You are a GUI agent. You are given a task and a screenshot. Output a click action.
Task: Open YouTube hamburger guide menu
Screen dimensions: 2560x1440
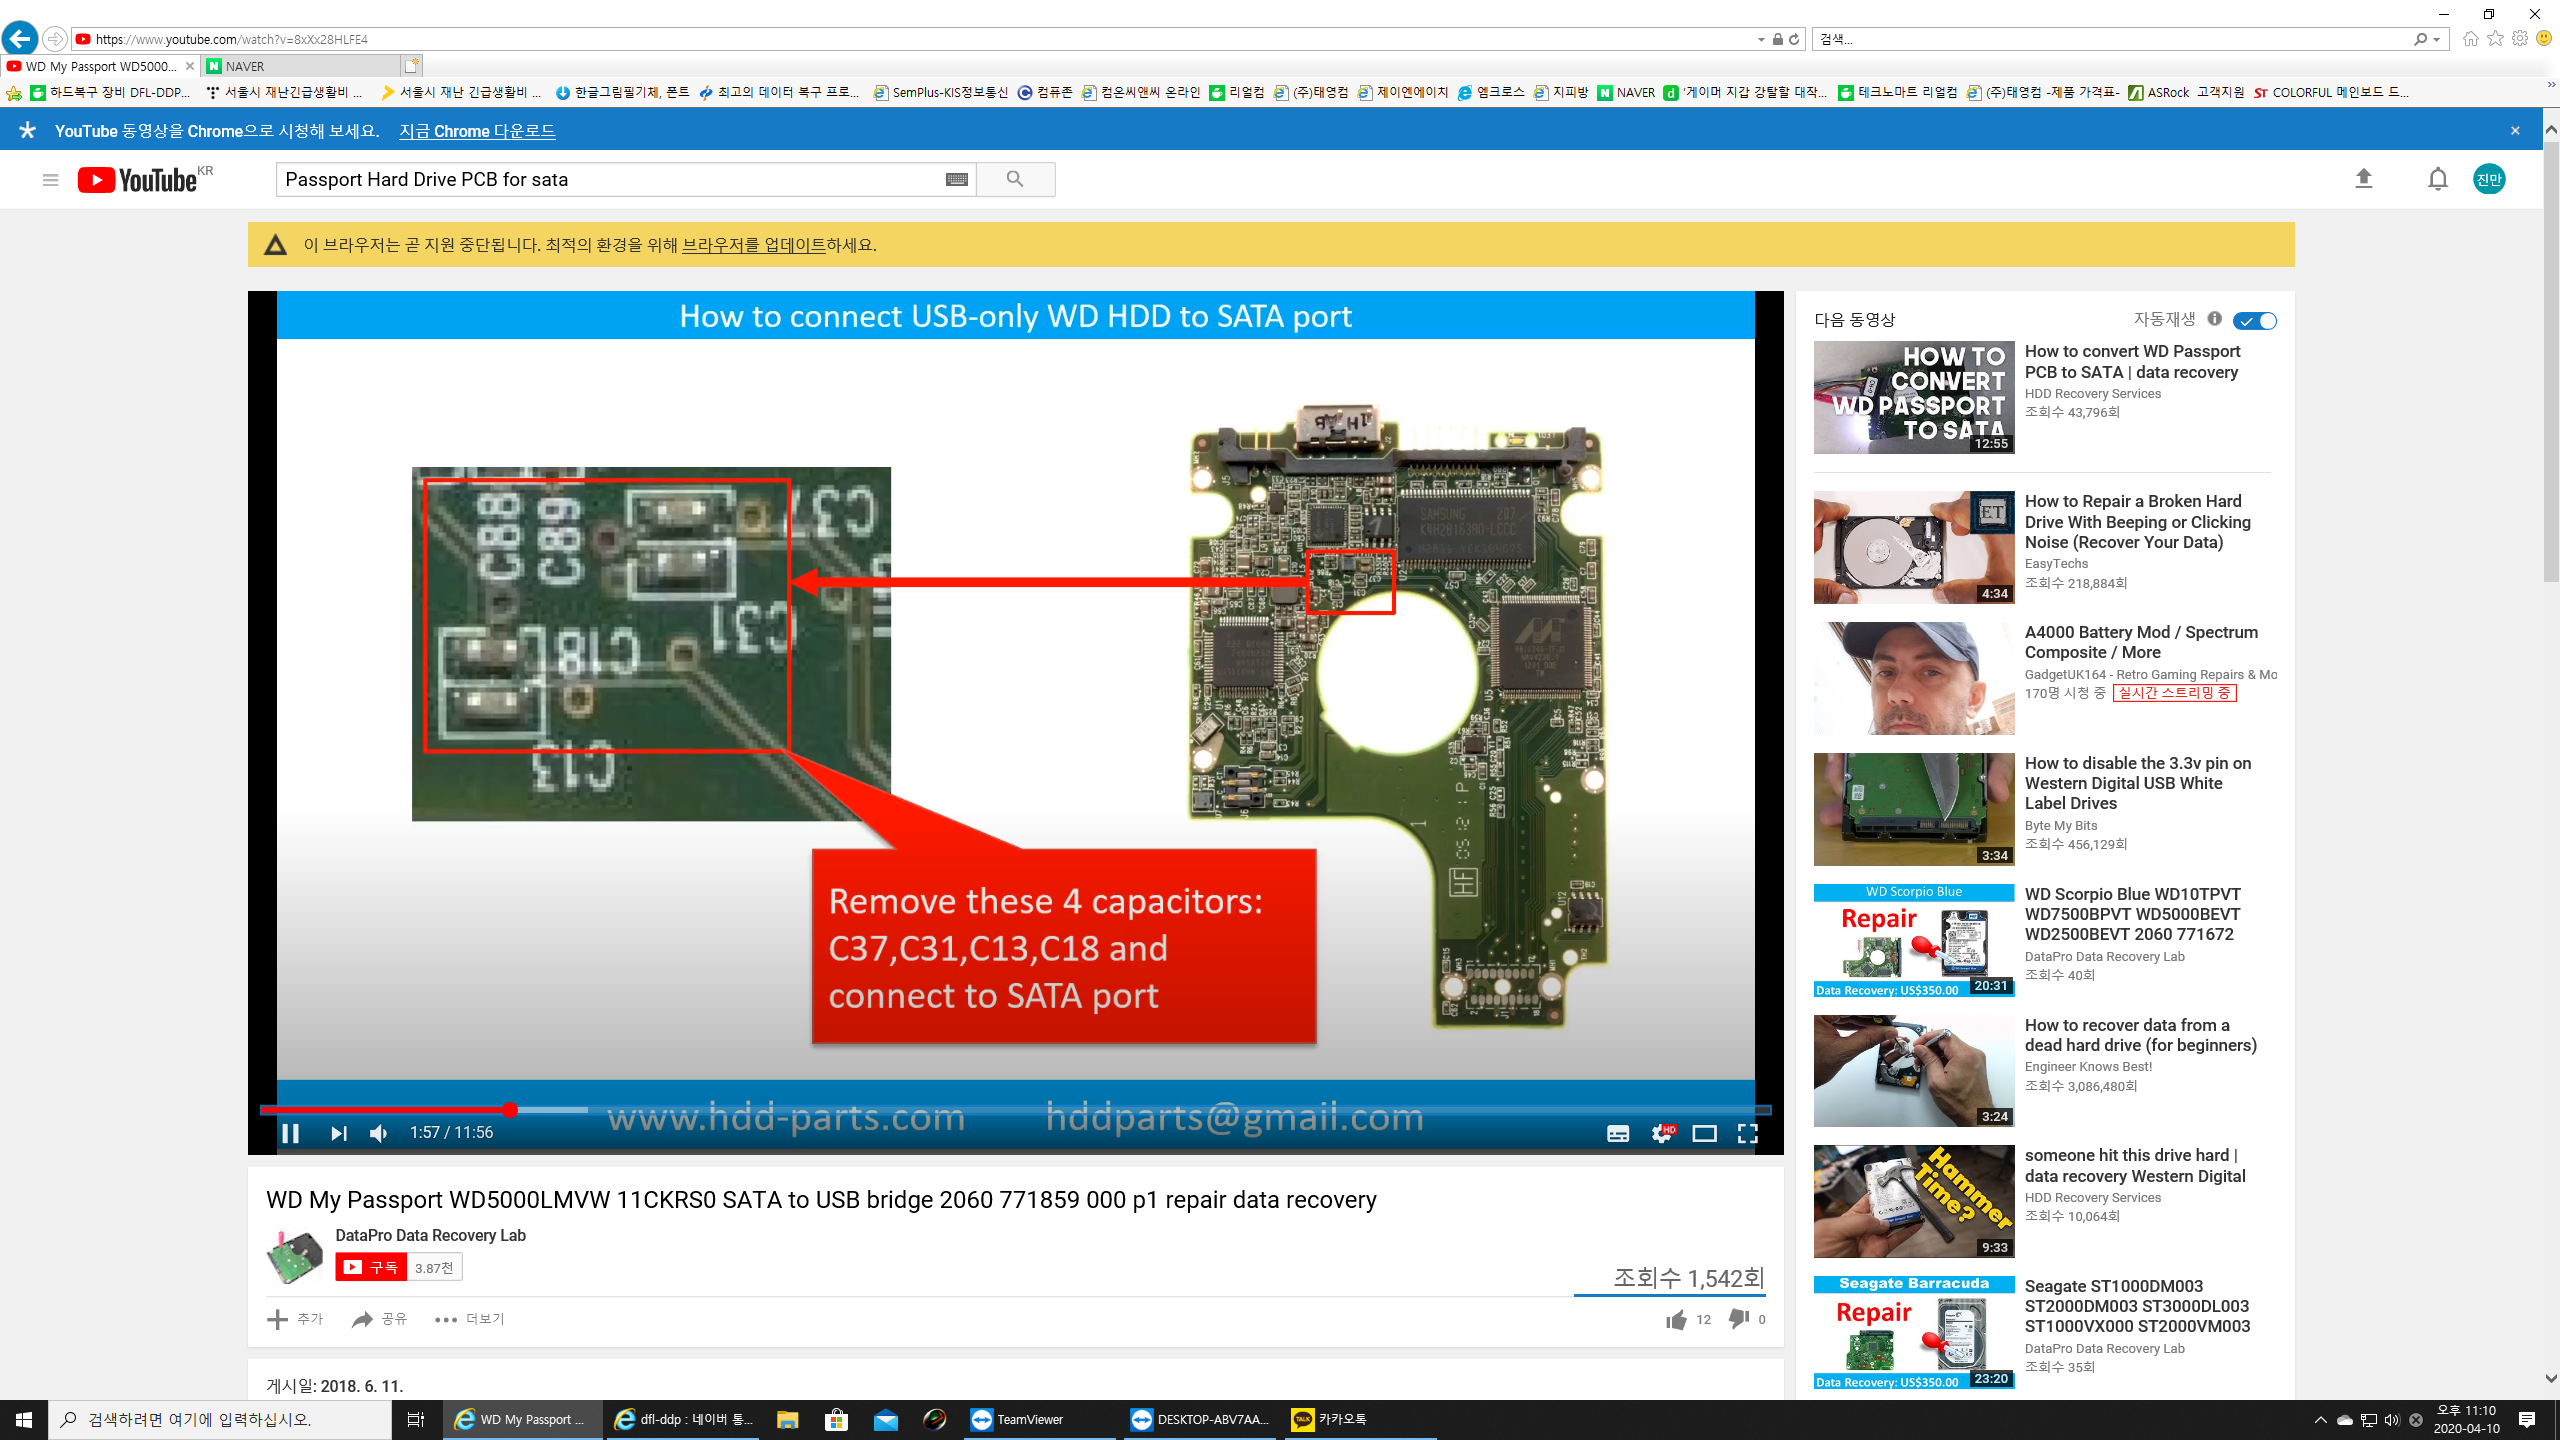tap(50, 180)
